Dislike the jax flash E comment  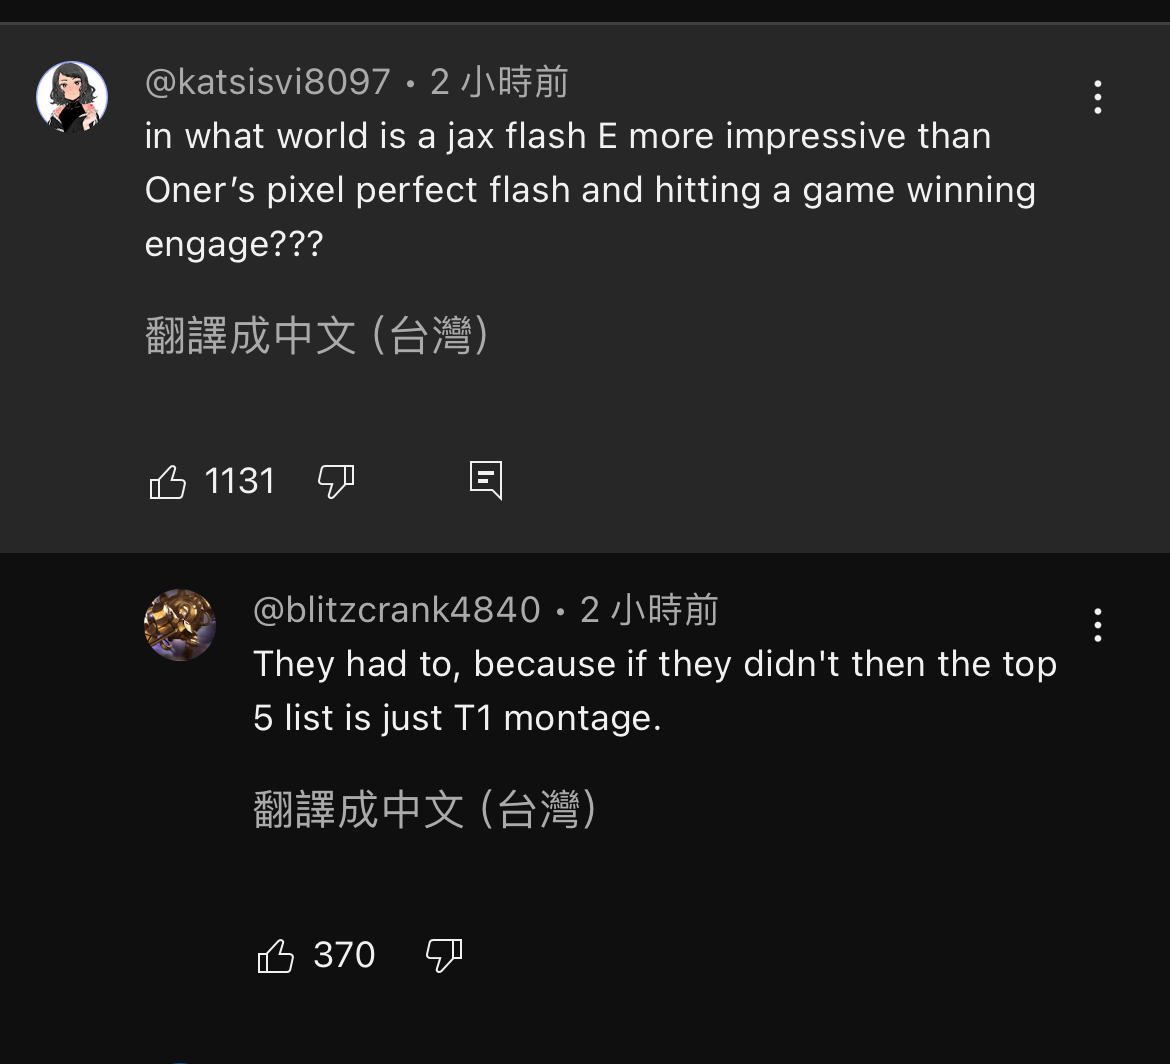click(x=336, y=482)
